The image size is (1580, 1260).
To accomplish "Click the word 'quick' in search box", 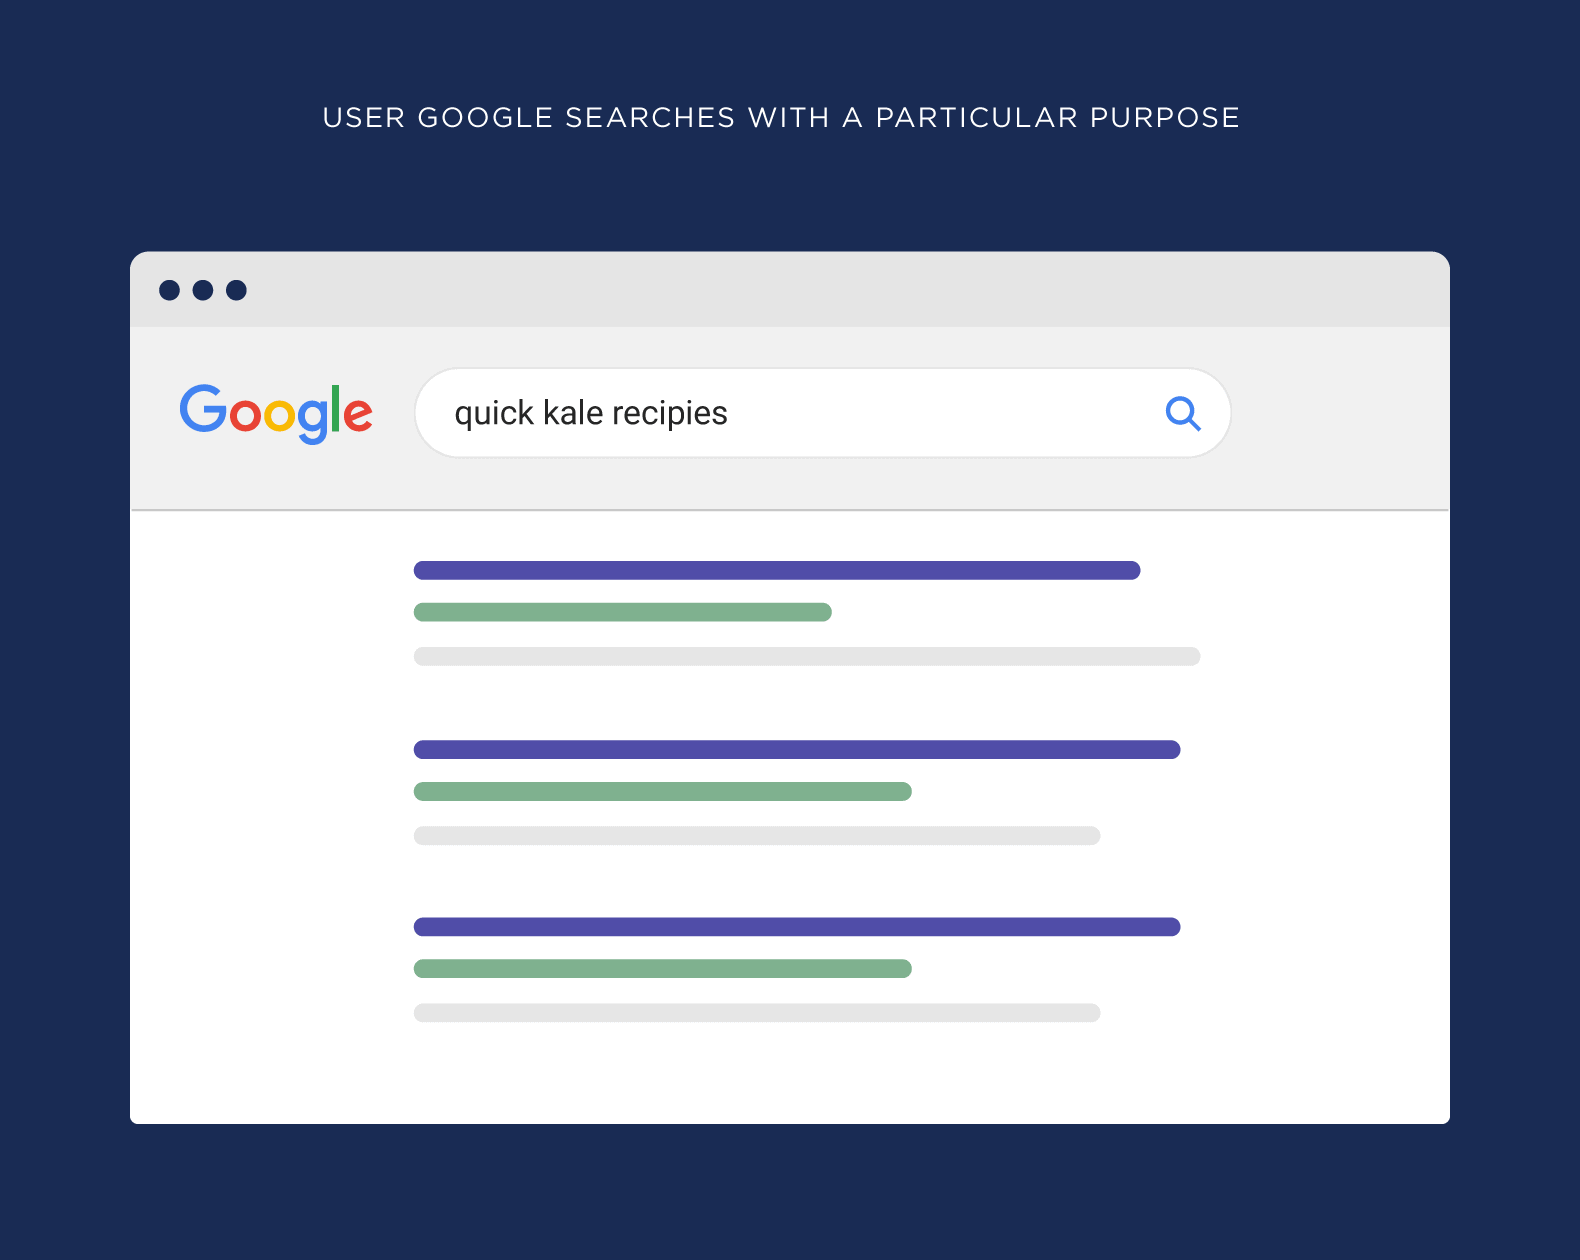I will tap(494, 414).
